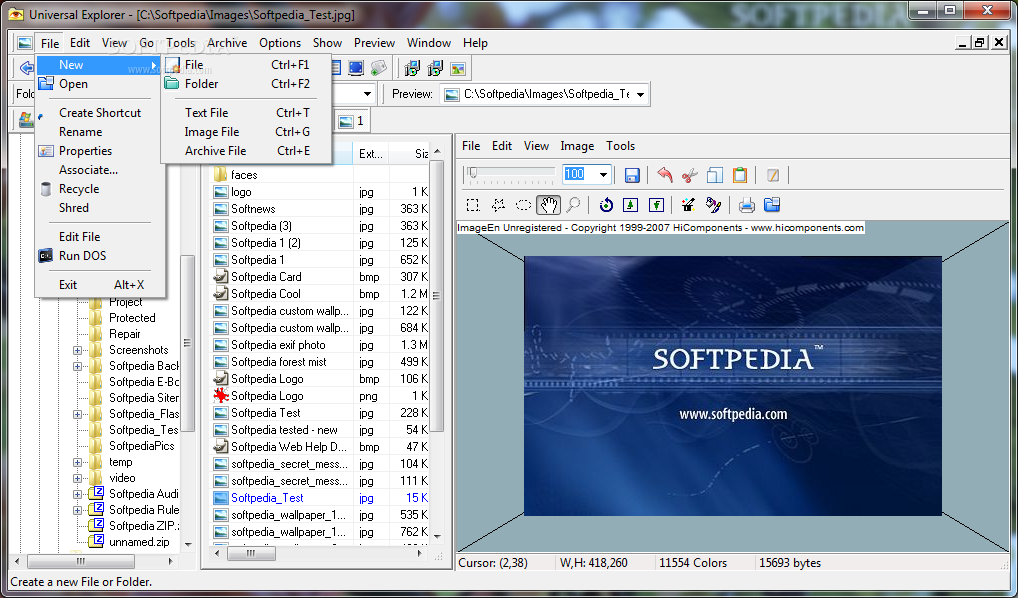Click the Windows drive icon on the tab row
Viewport: 1018px width, 598px height.
(26, 119)
